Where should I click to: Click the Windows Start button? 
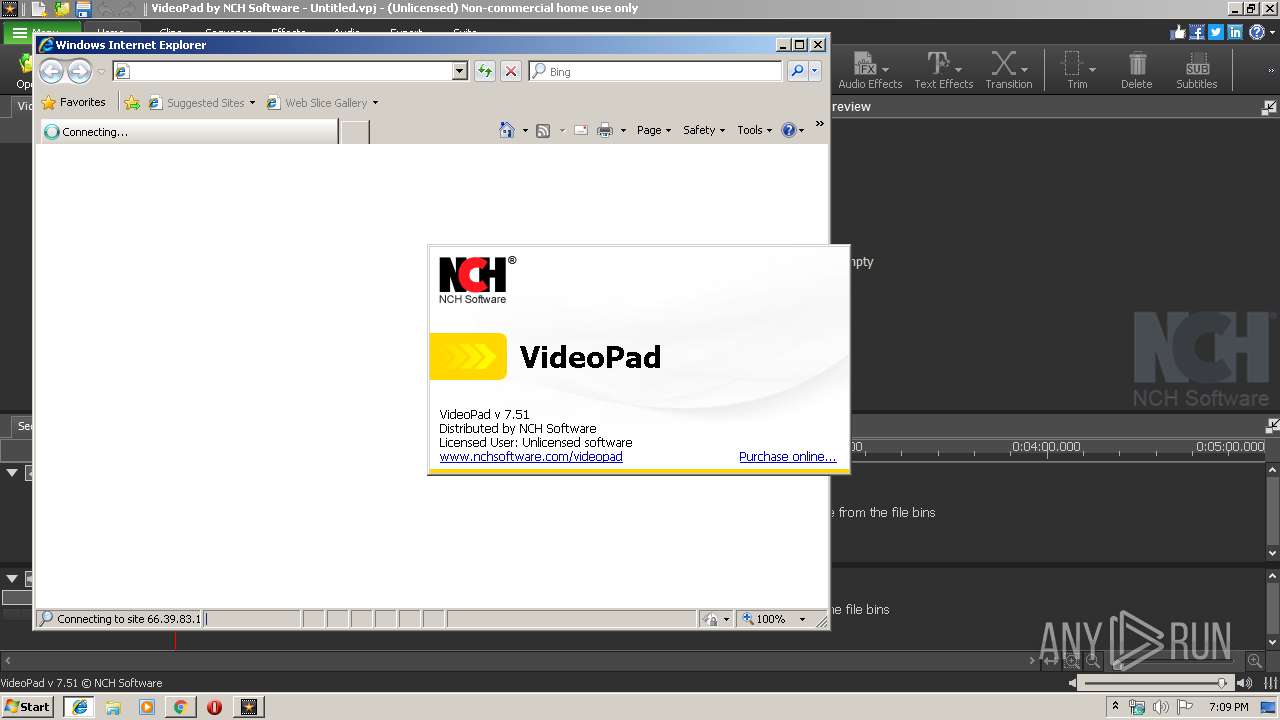[x=28, y=706]
